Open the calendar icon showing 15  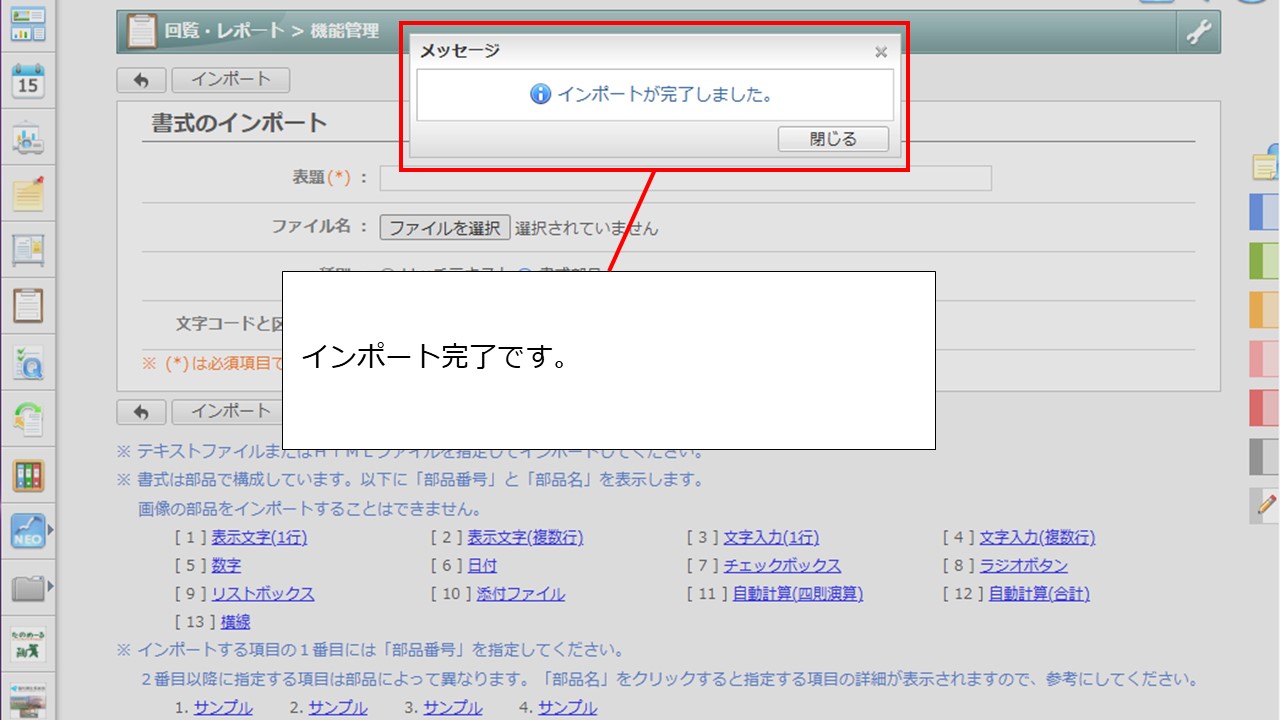pos(28,80)
